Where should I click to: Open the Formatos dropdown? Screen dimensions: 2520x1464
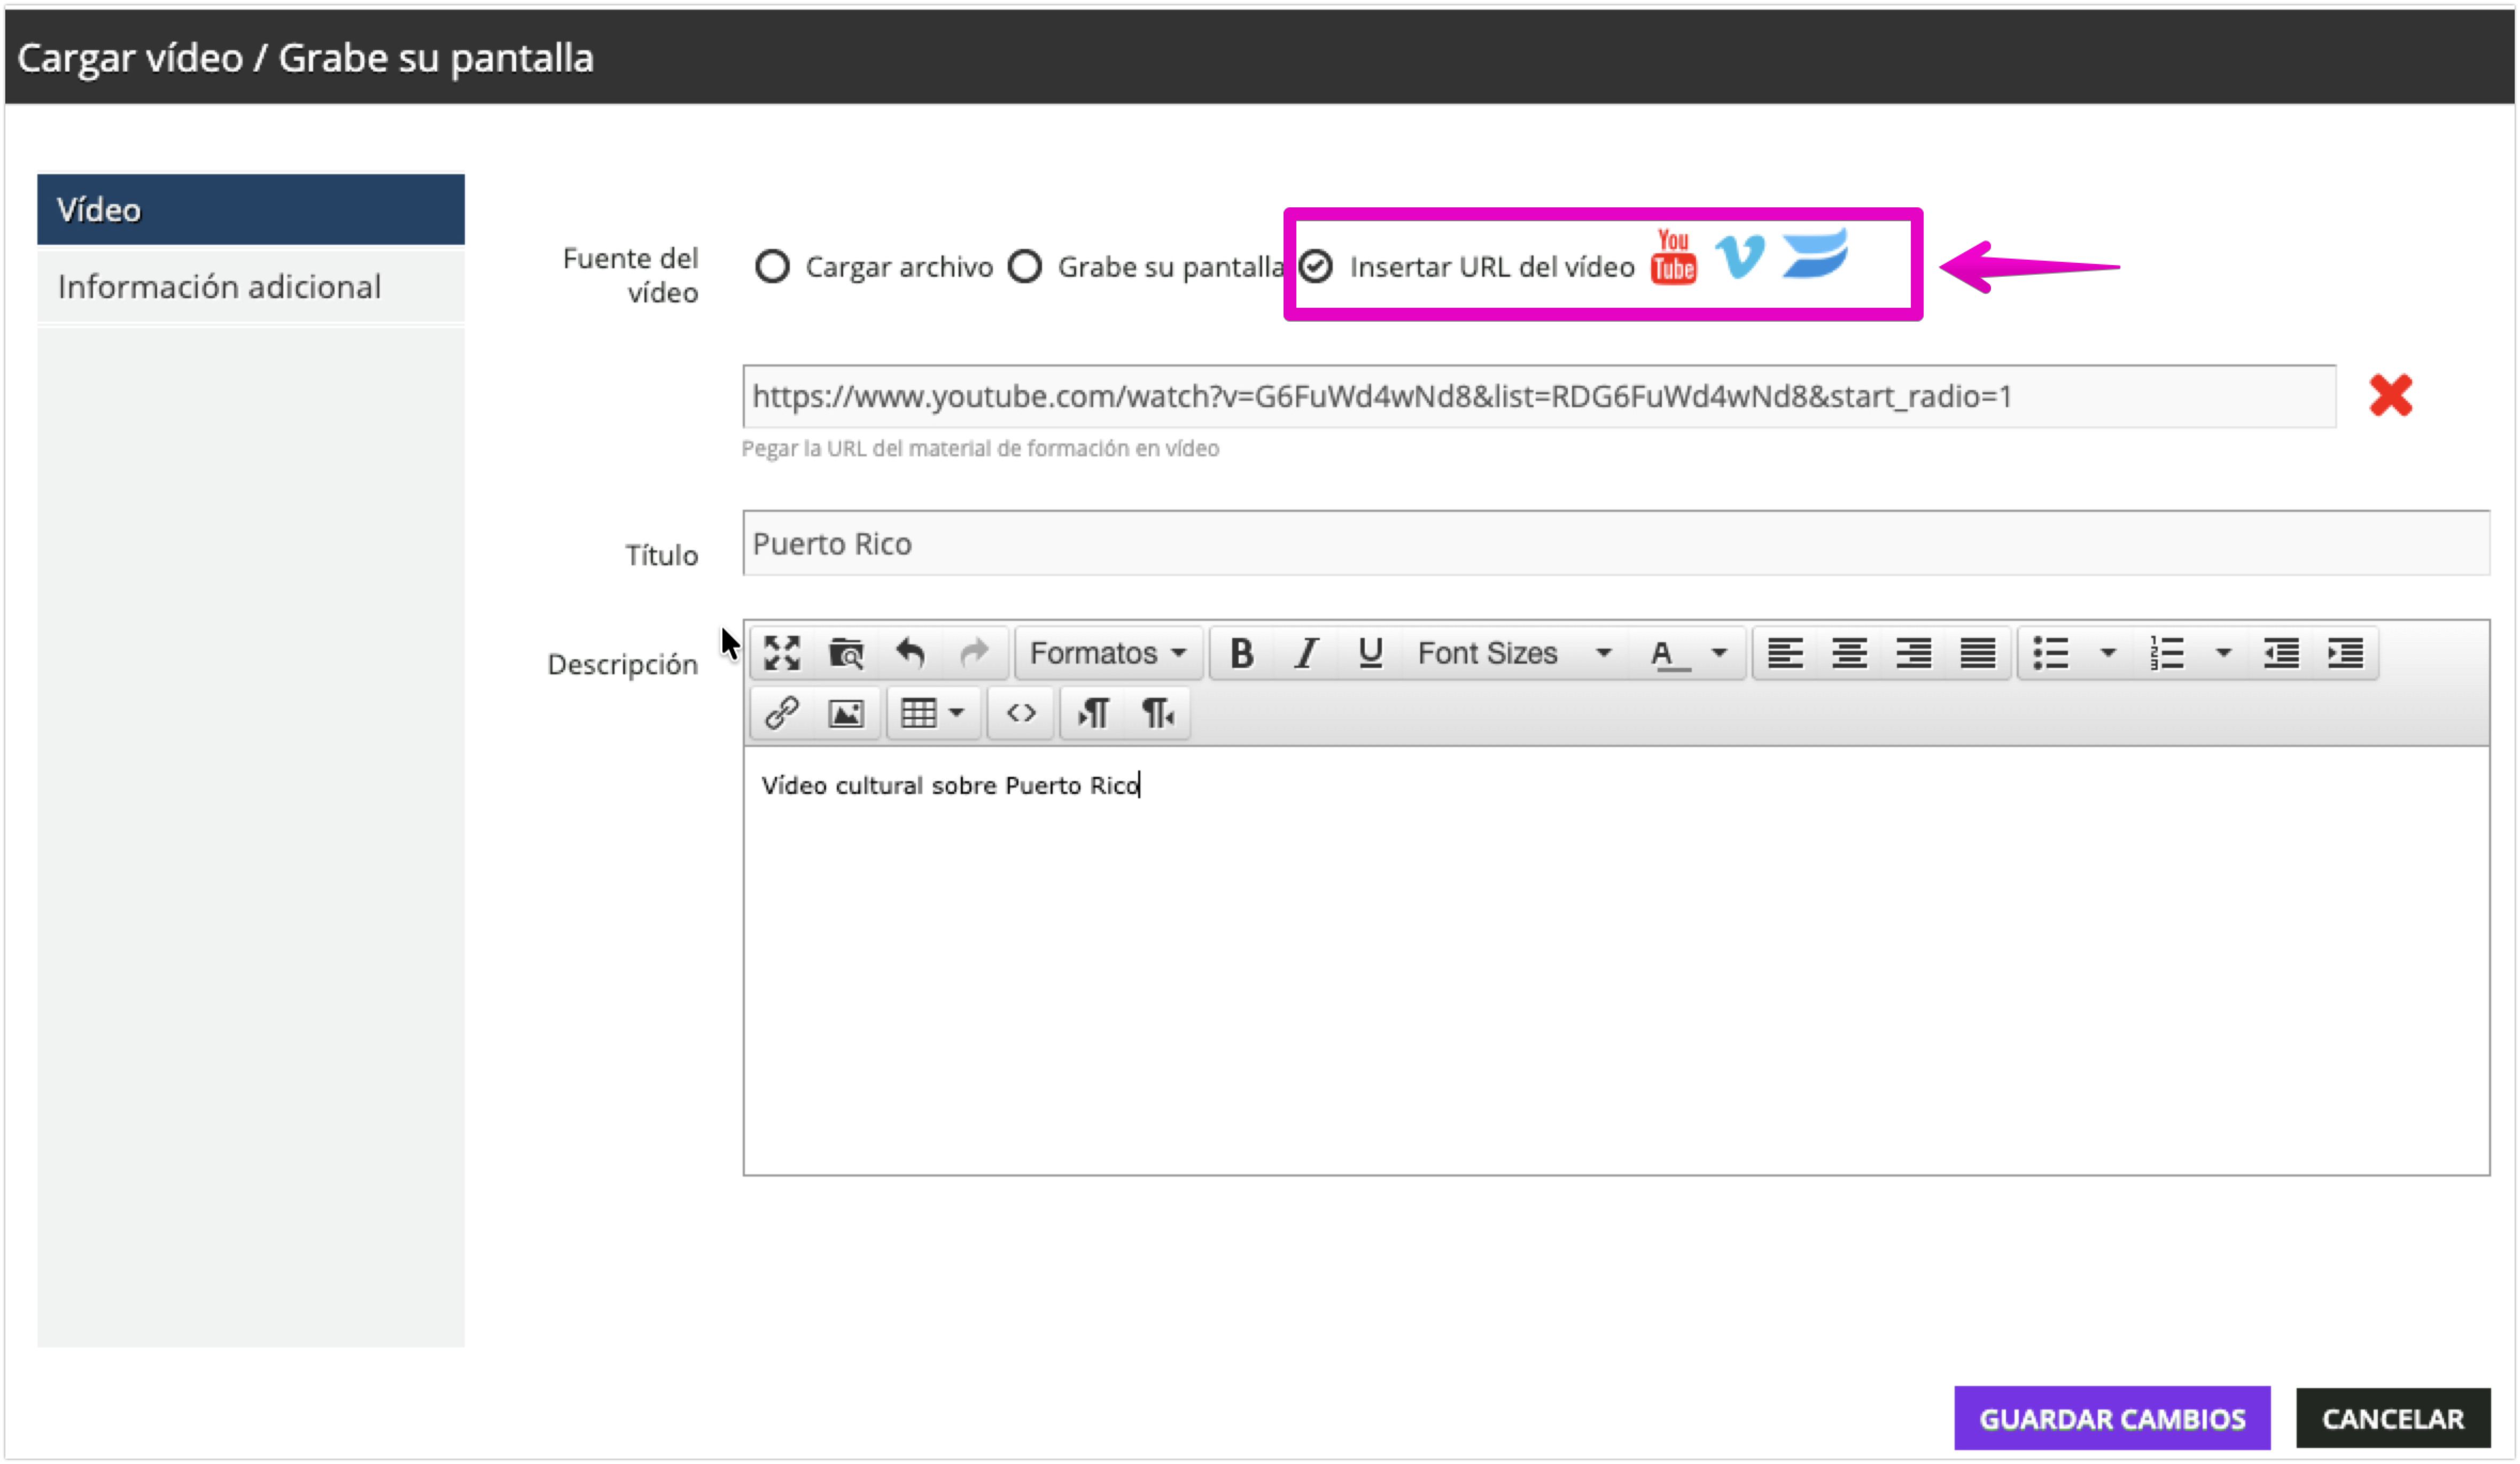[x=1108, y=653]
